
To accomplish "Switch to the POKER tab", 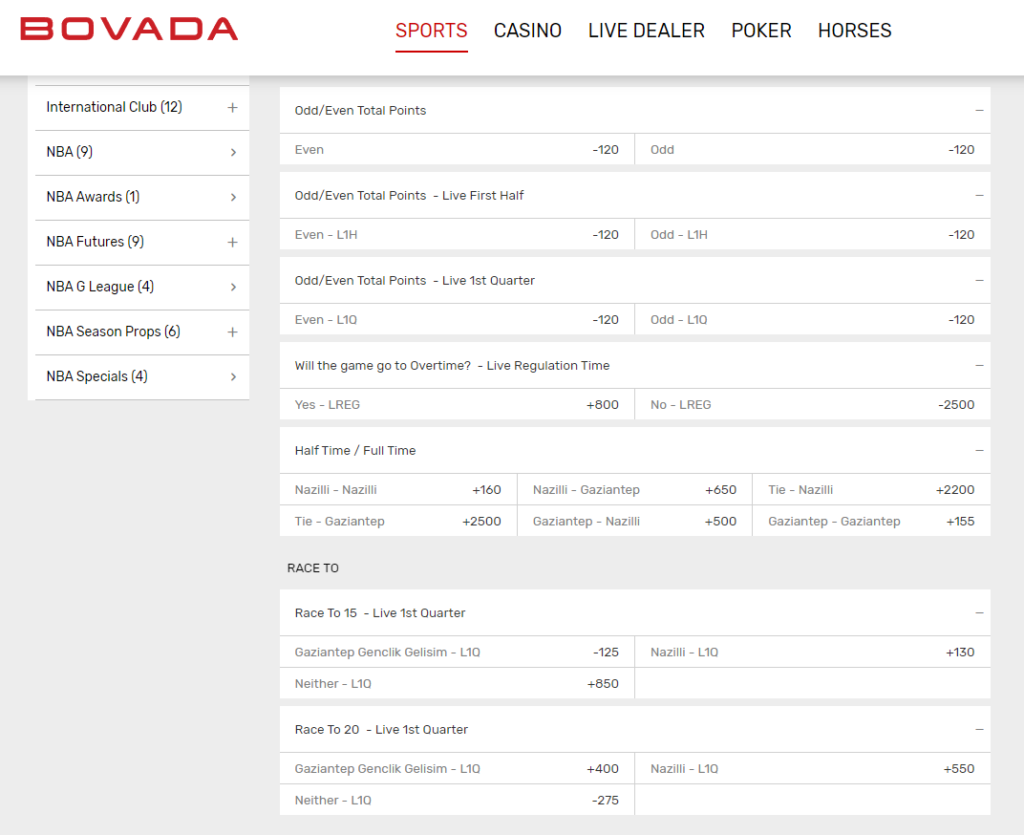I will coord(761,31).
